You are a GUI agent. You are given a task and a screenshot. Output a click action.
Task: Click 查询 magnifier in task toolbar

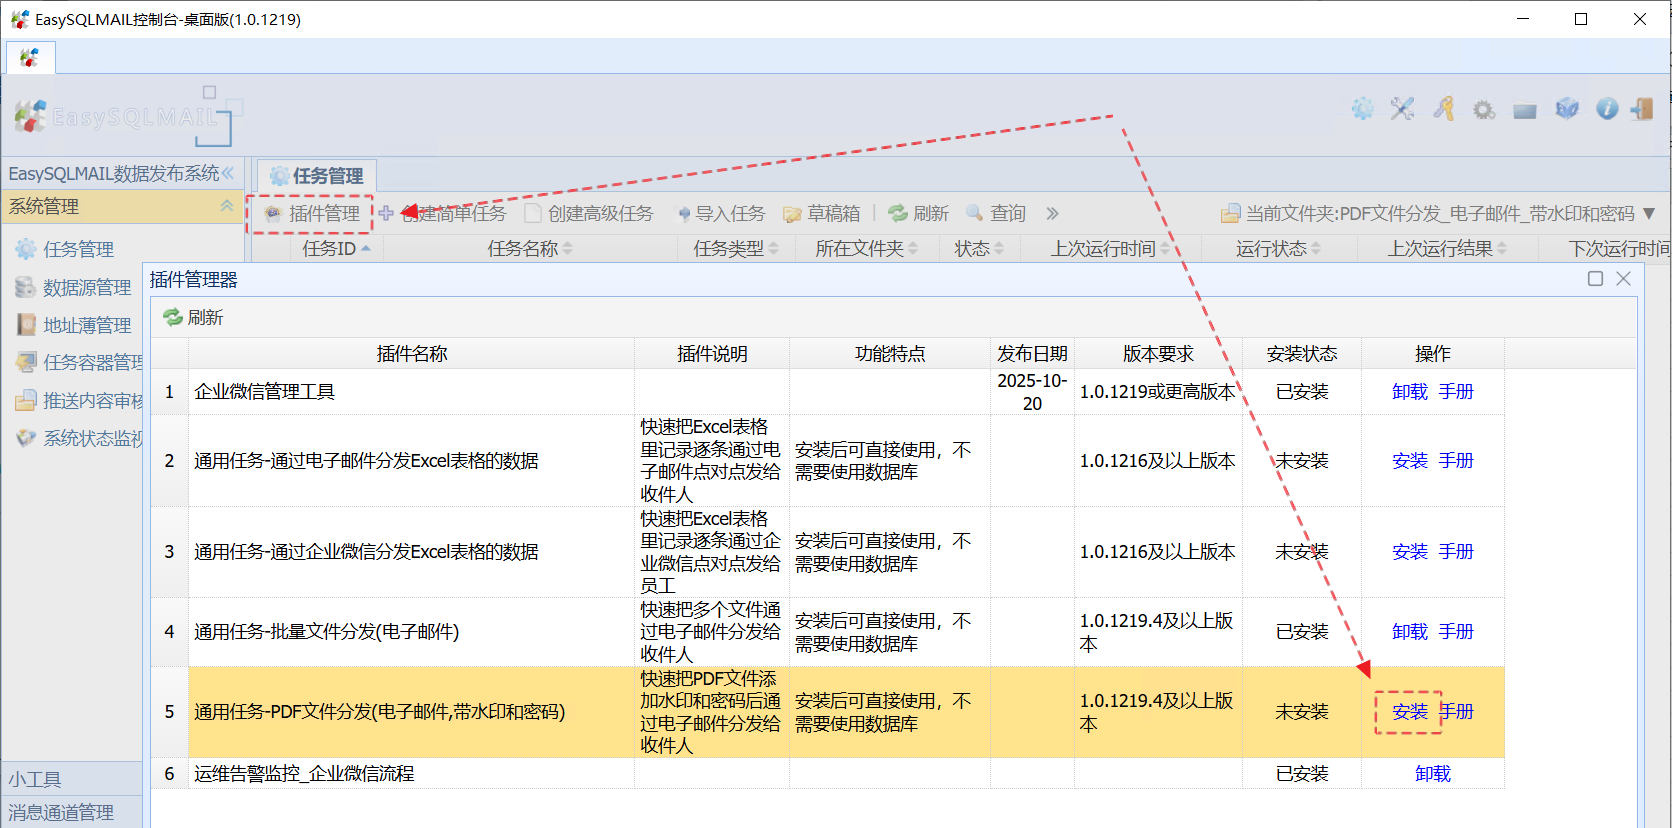click(996, 214)
